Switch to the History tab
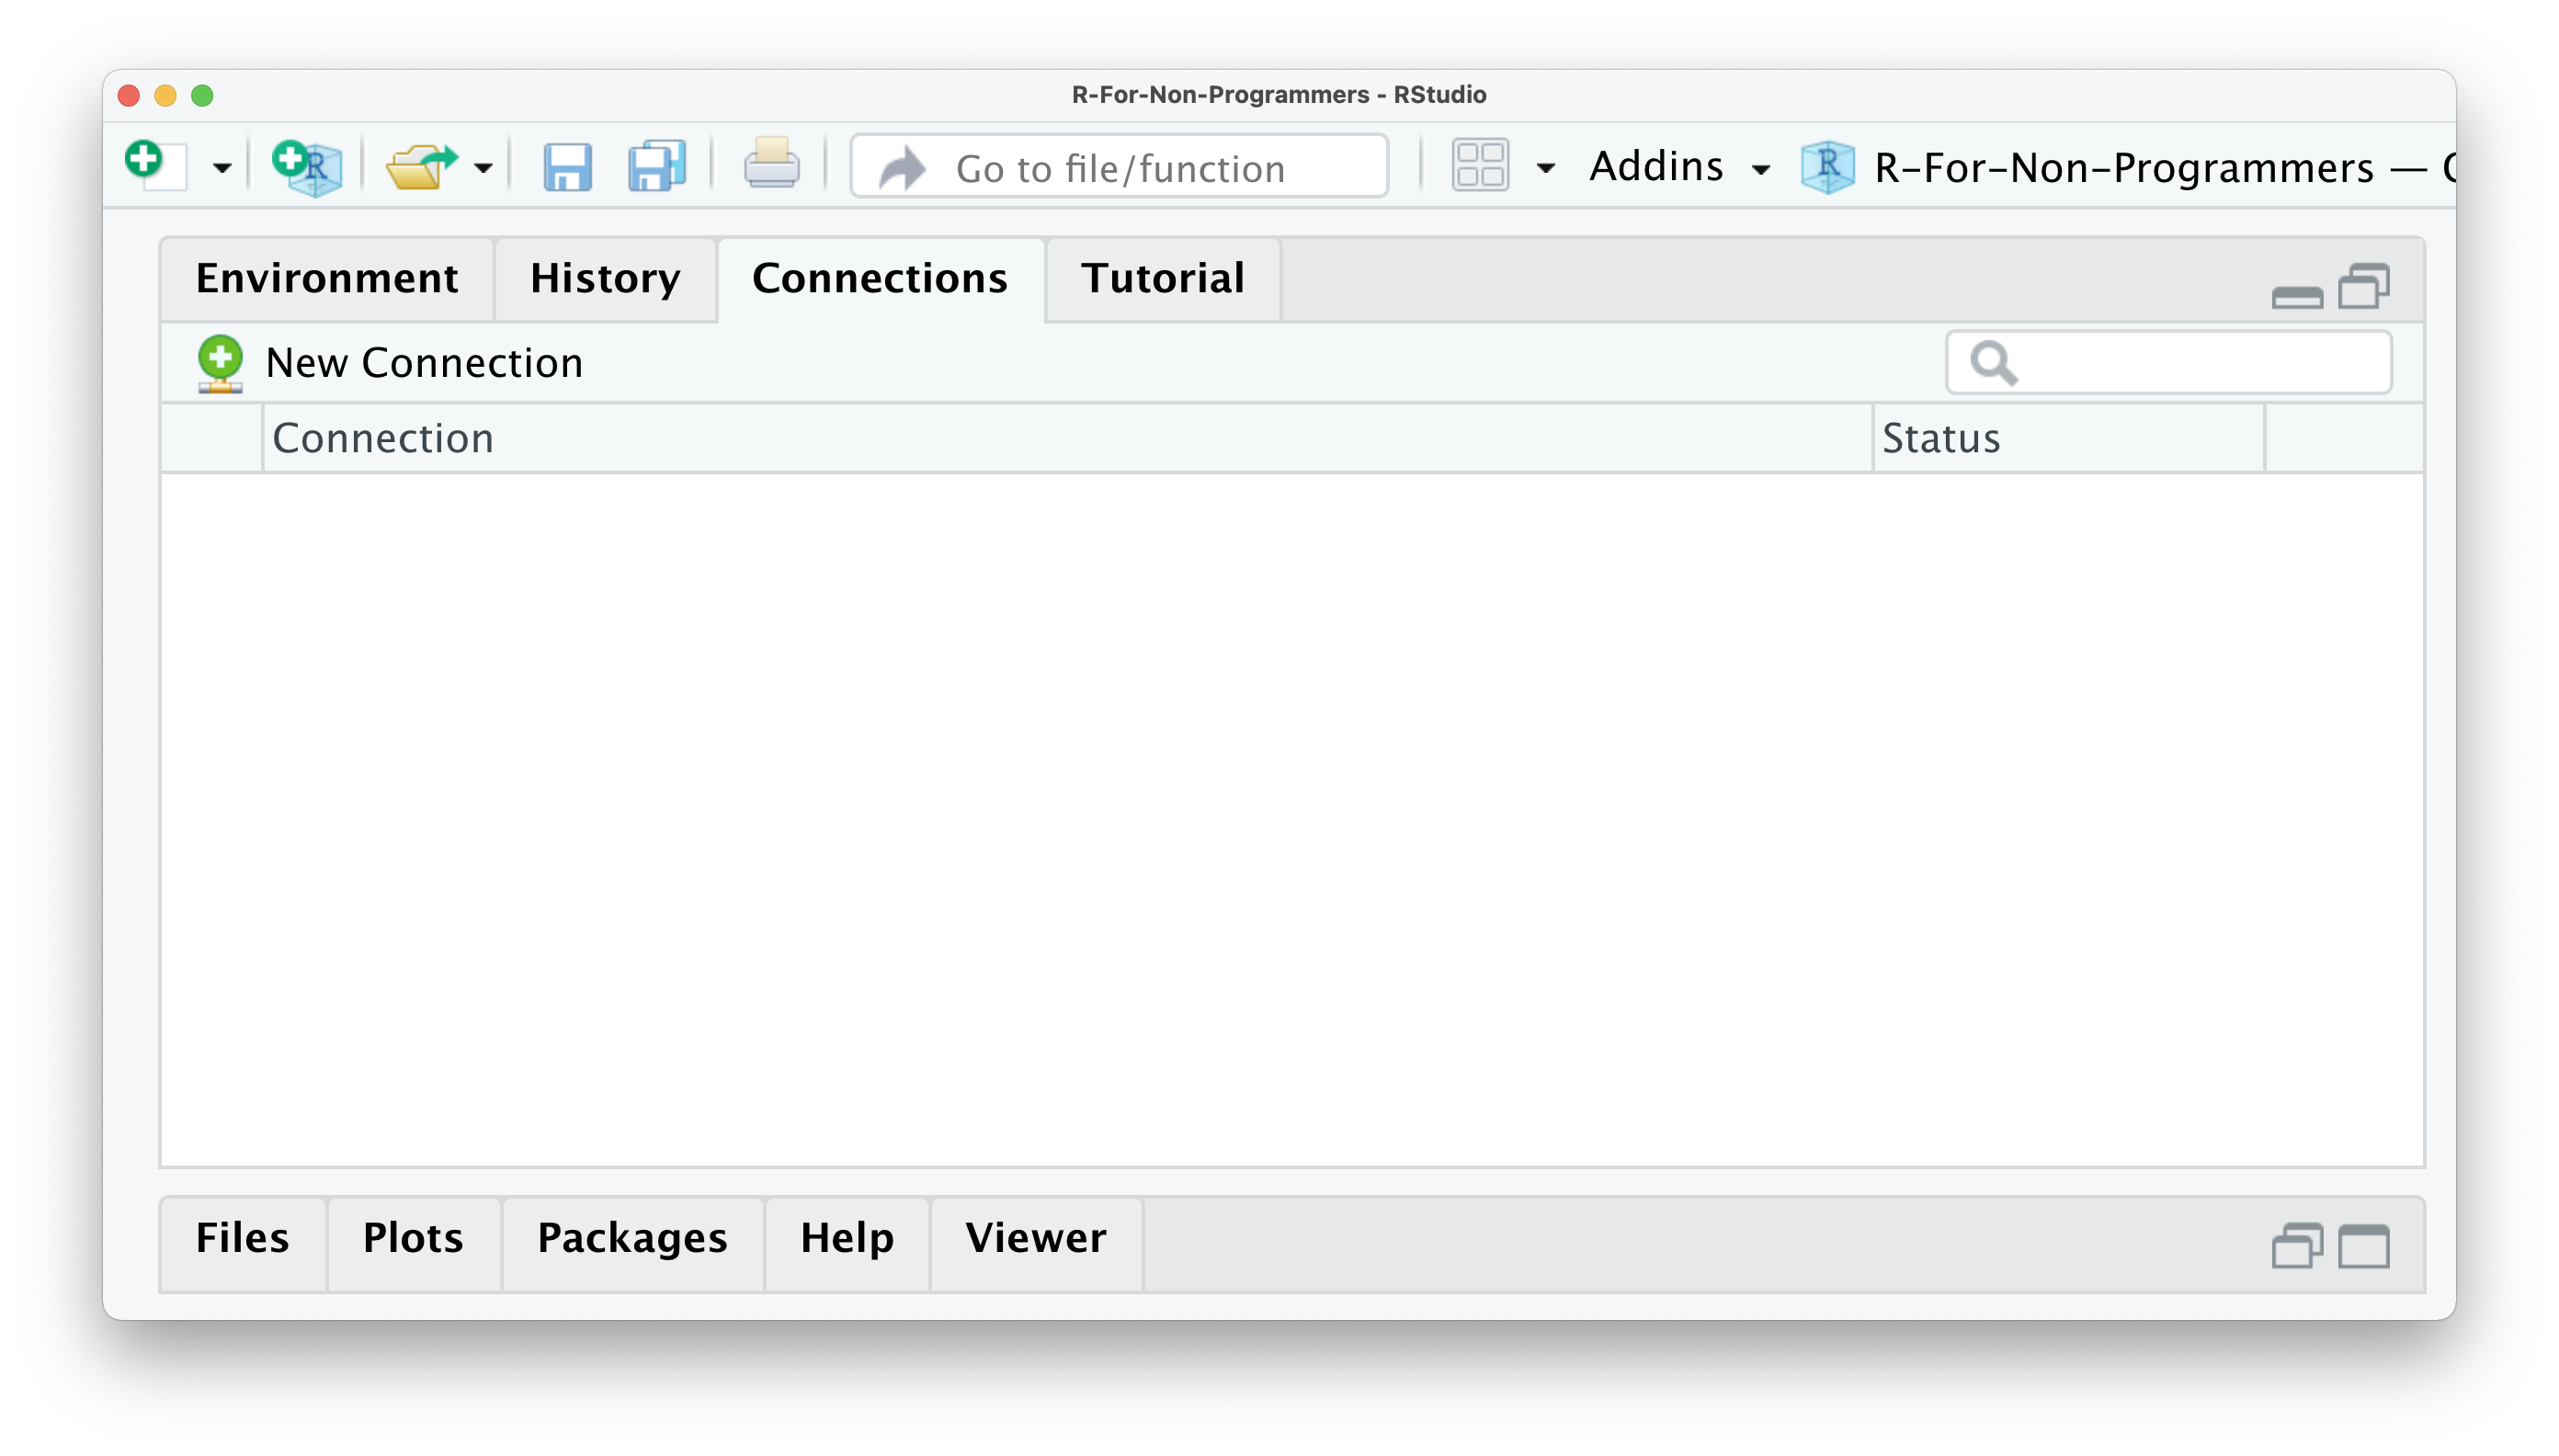Viewport: 2559px width, 1456px height. pyautogui.click(x=605, y=279)
